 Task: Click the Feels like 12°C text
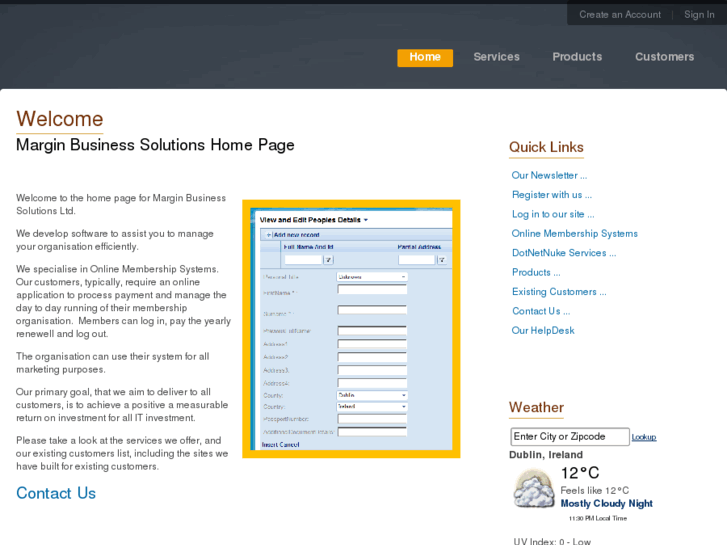(x=594, y=490)
